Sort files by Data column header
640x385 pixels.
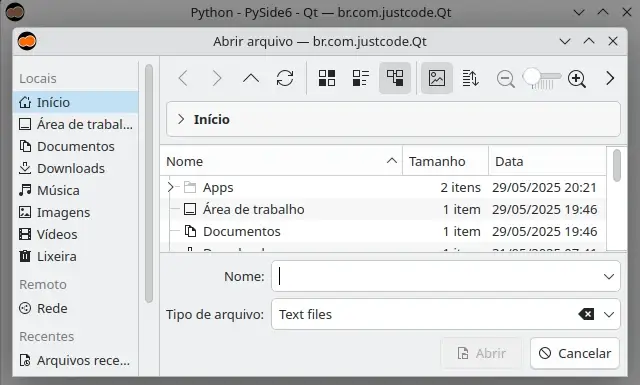tap(547, 161)
